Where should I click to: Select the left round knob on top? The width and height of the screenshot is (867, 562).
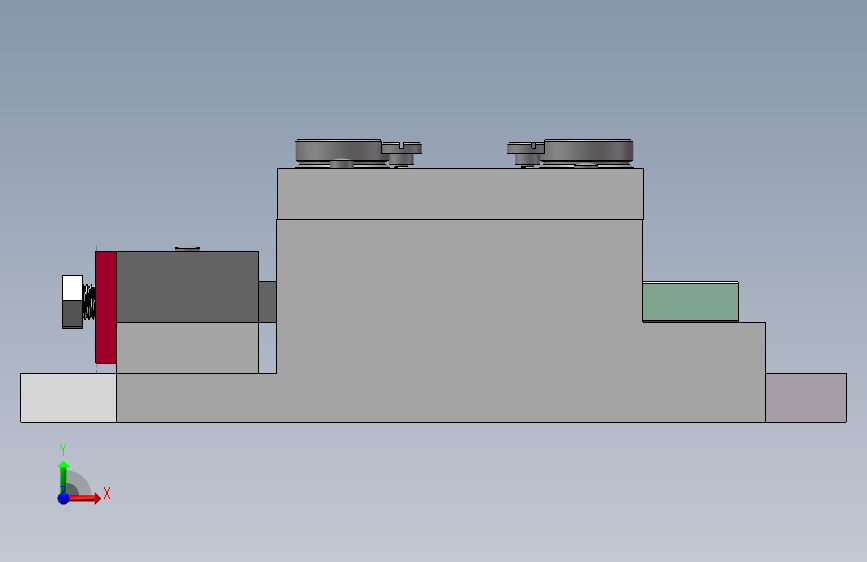[338, 152]
